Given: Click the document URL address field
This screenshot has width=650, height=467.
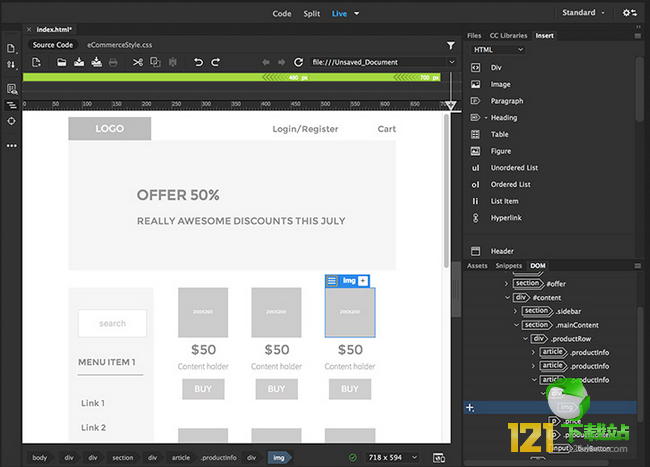Looking at the screenshot, I should (x=378, y=62).
